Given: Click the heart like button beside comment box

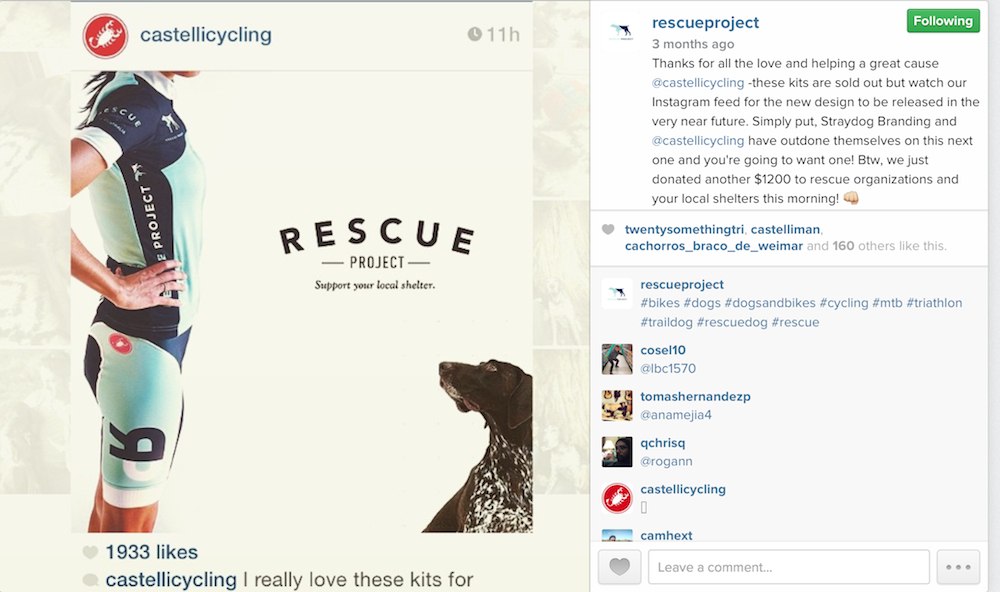Looking at the screenshot, I should tap(619, 567).
